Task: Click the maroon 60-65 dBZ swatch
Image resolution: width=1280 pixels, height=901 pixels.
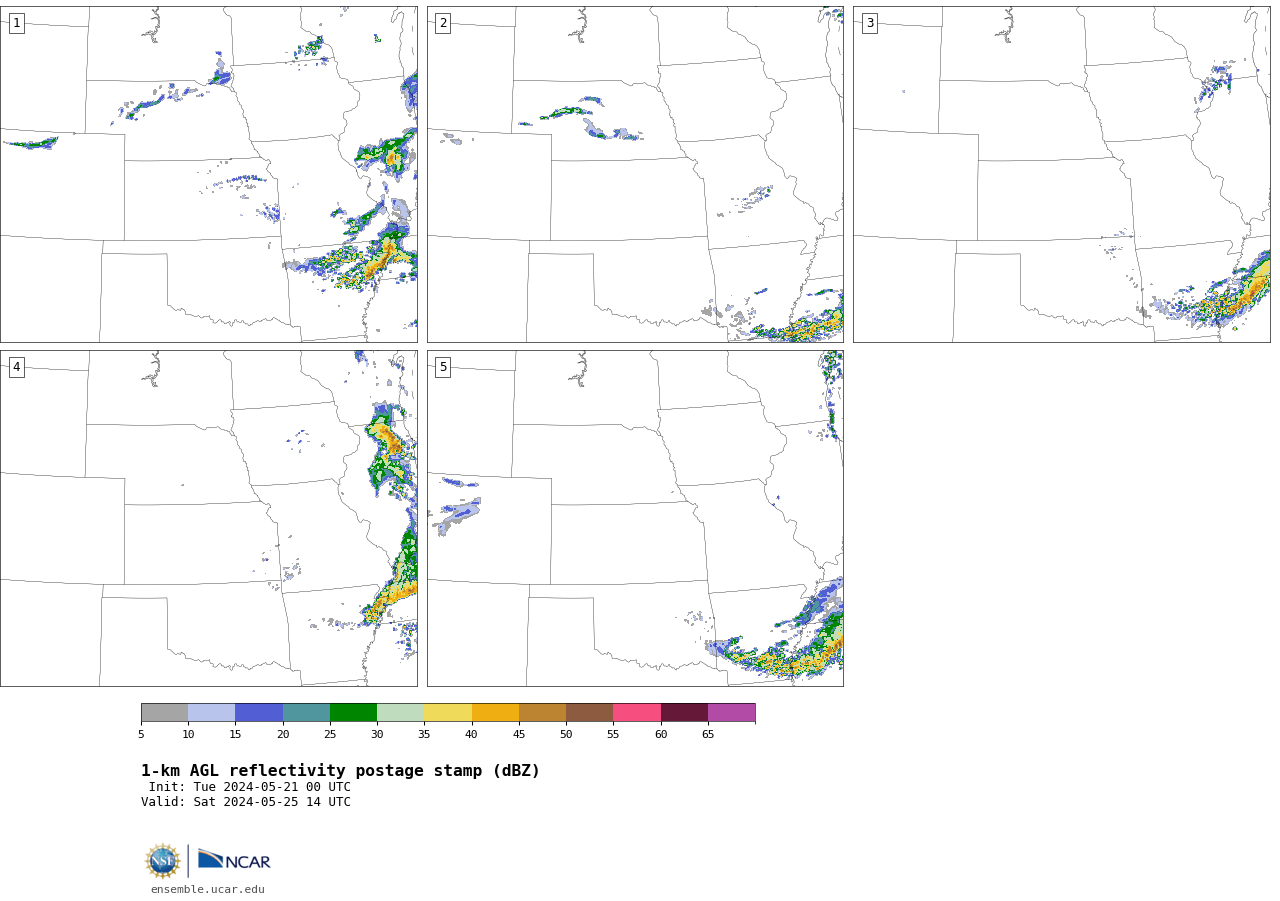Action: coord(684,713)
